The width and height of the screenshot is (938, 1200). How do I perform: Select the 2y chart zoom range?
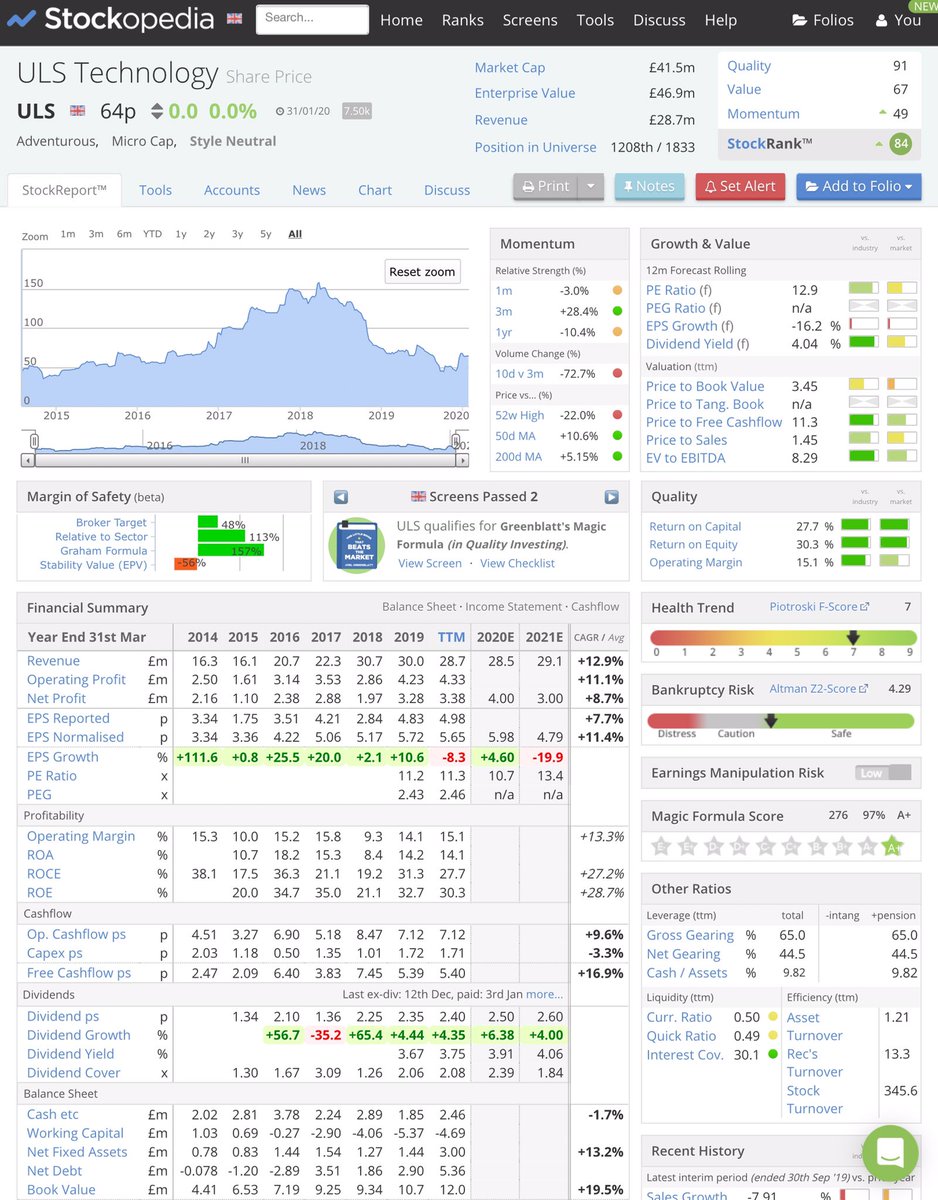209,234
